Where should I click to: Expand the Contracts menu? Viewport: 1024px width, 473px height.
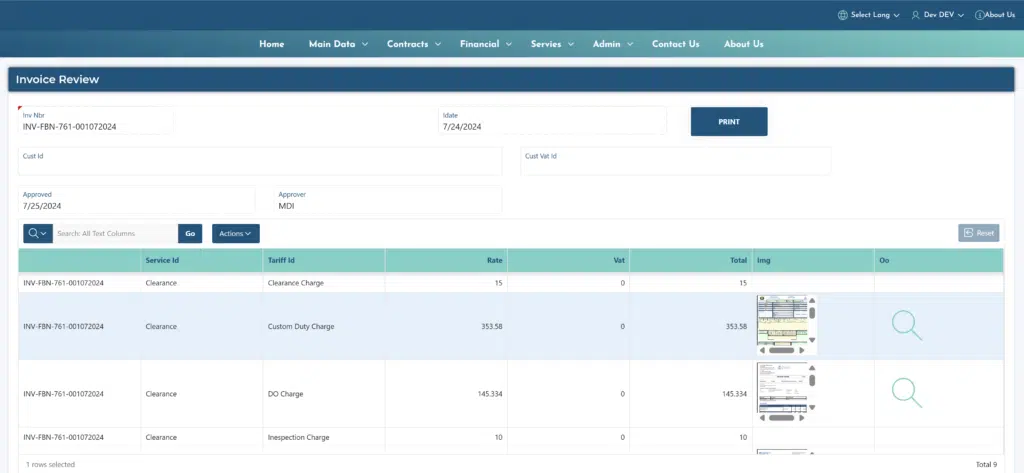click(414, 44)
